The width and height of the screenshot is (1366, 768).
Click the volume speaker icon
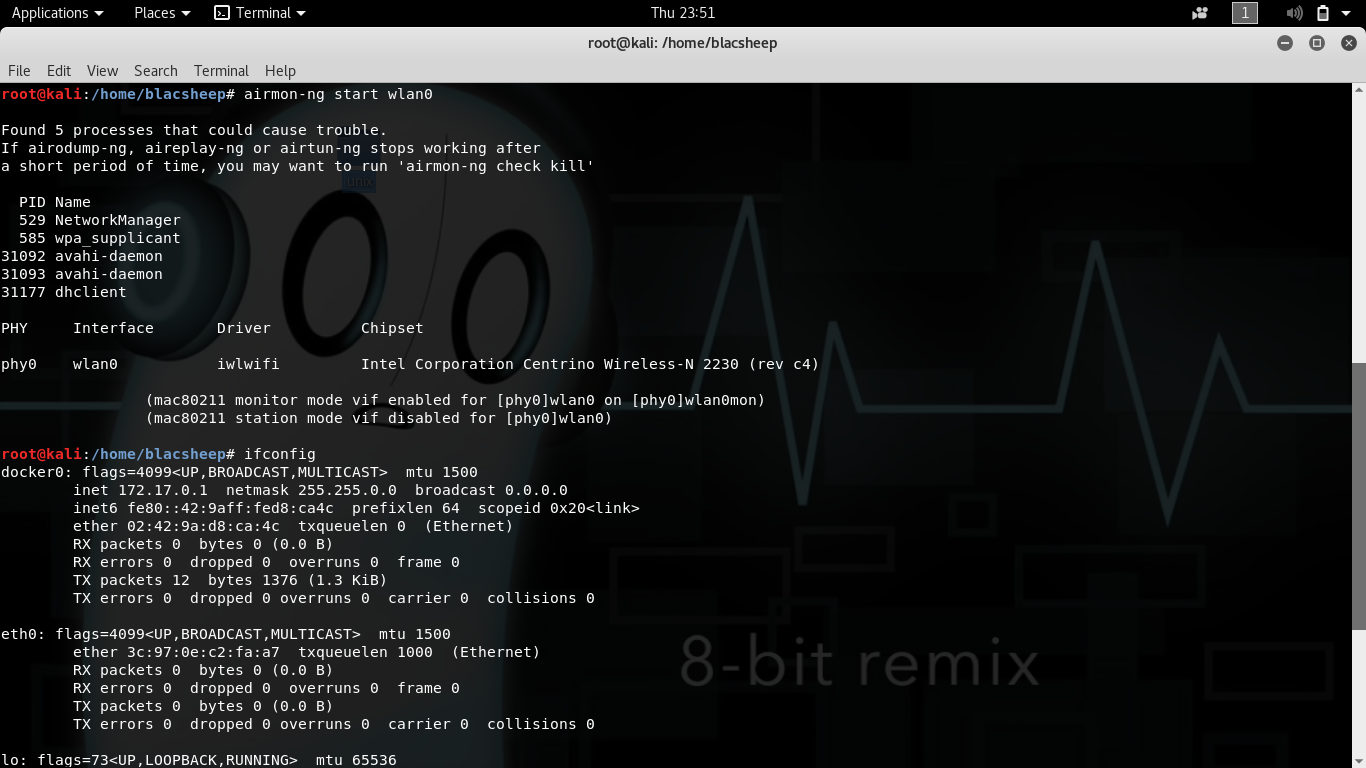coord(1294,13)
